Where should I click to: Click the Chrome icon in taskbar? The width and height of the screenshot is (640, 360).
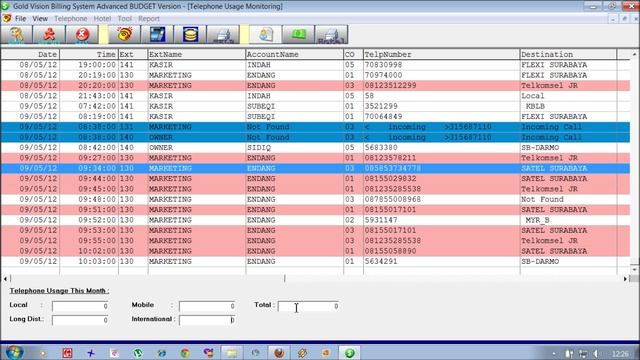pos(185,353)
